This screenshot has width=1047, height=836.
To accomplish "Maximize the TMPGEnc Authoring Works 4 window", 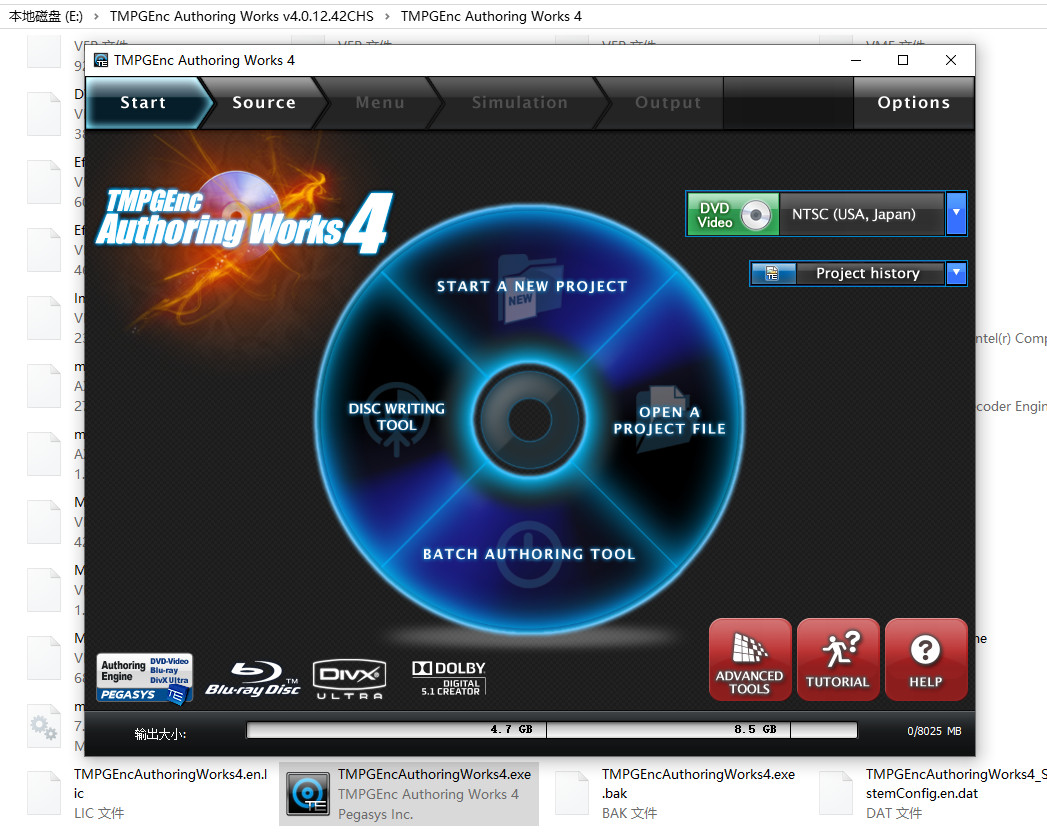I will pos(903,60).
